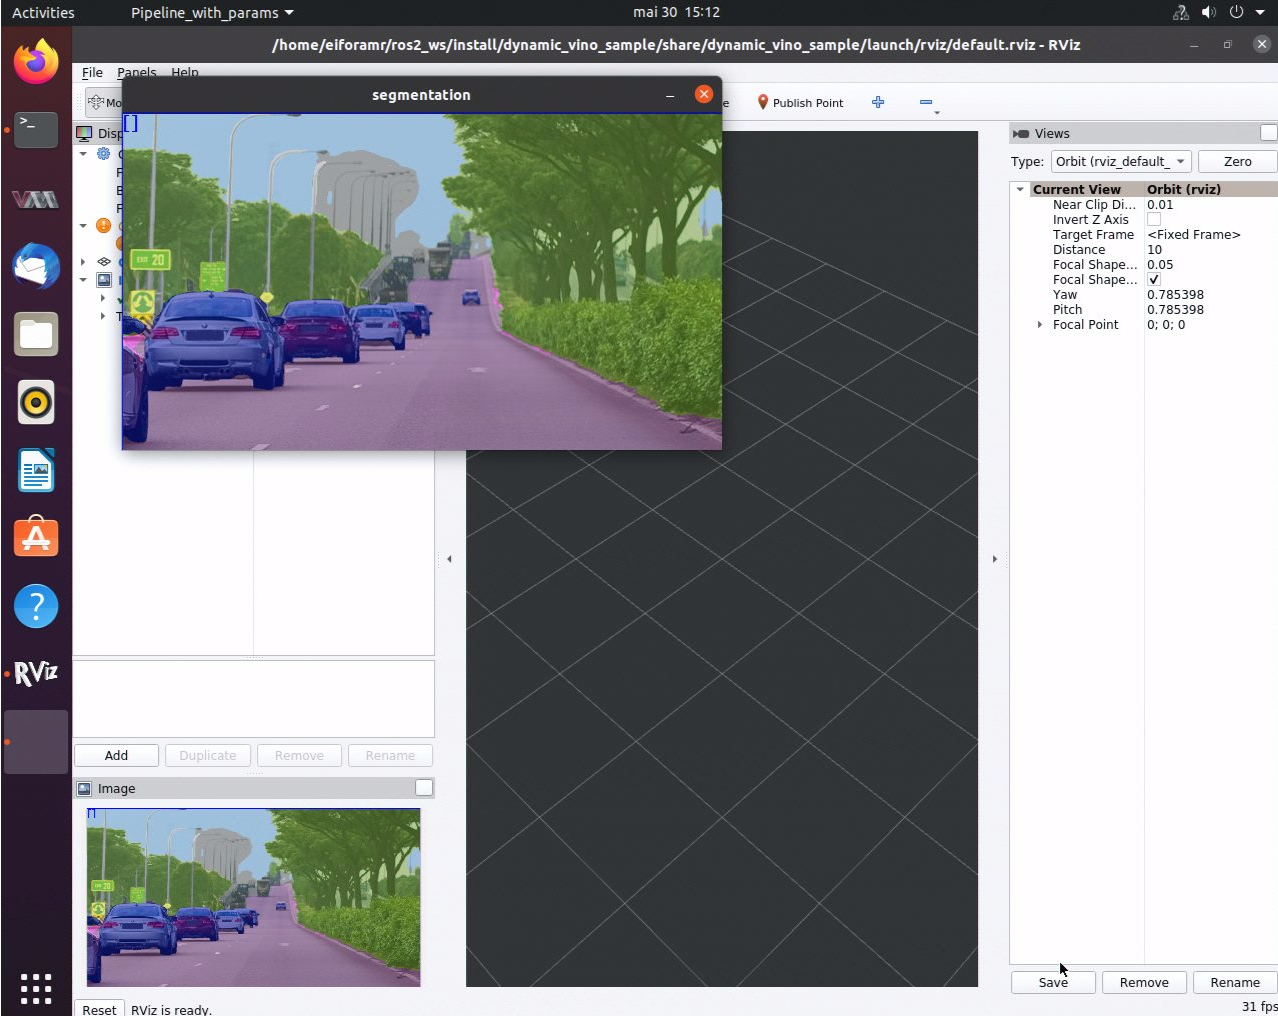1278x1016 pixels.
Task: Uncheck the Focal Shape Fixed Size checkbox
Action: (1154, 280)
